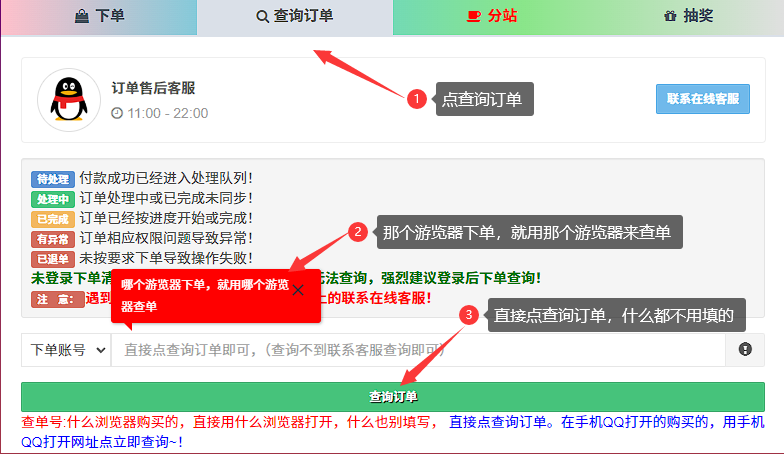Click the red number 1 annotation marker
Screen dimensions: 784x454
coord(418,99)
